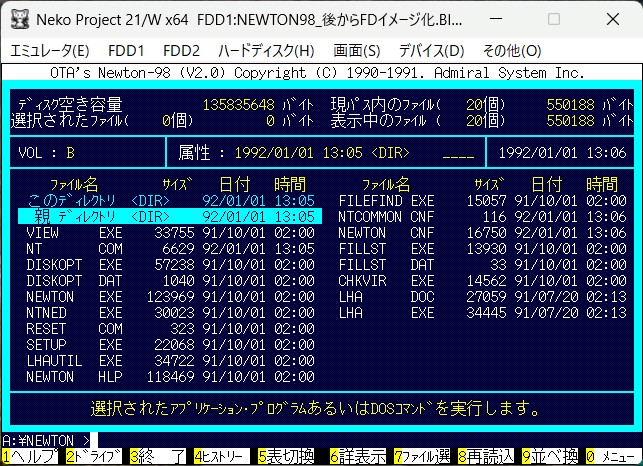The height and width of the screenshot is (466, 643).
Task: Open the FDD2 menu
Action: pos(181,50)
